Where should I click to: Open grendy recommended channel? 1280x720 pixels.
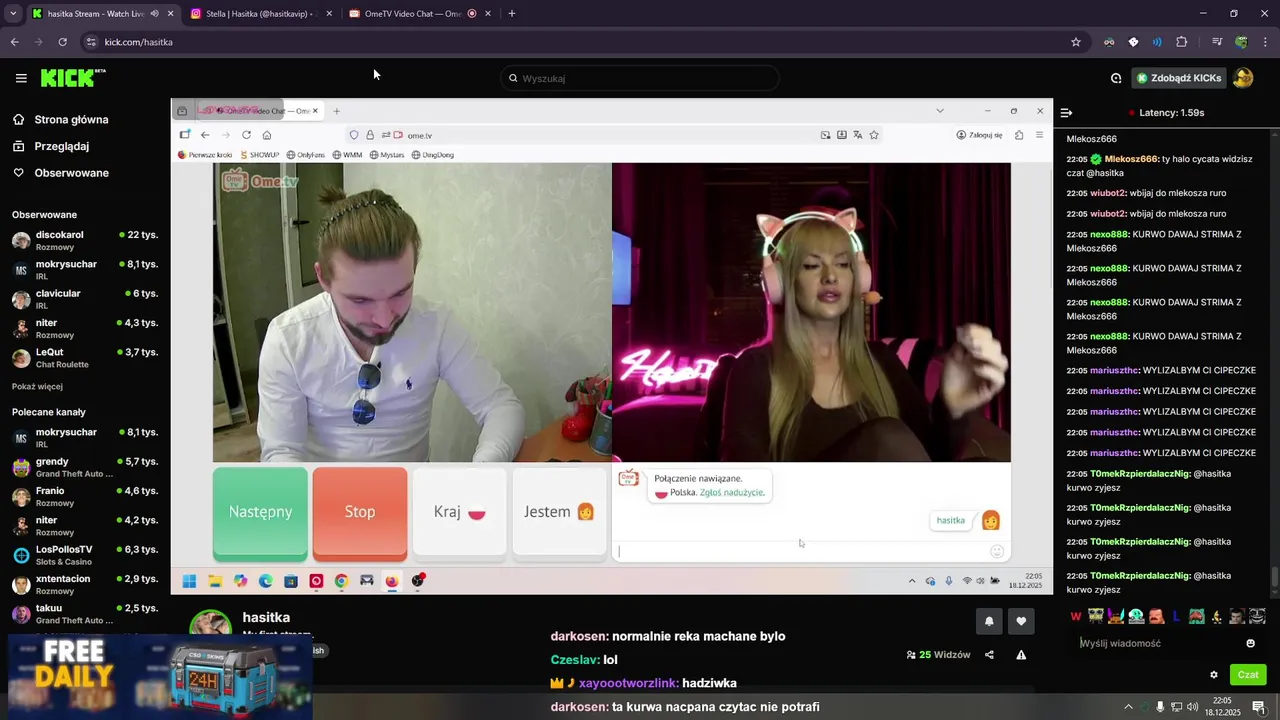[85, 467]
